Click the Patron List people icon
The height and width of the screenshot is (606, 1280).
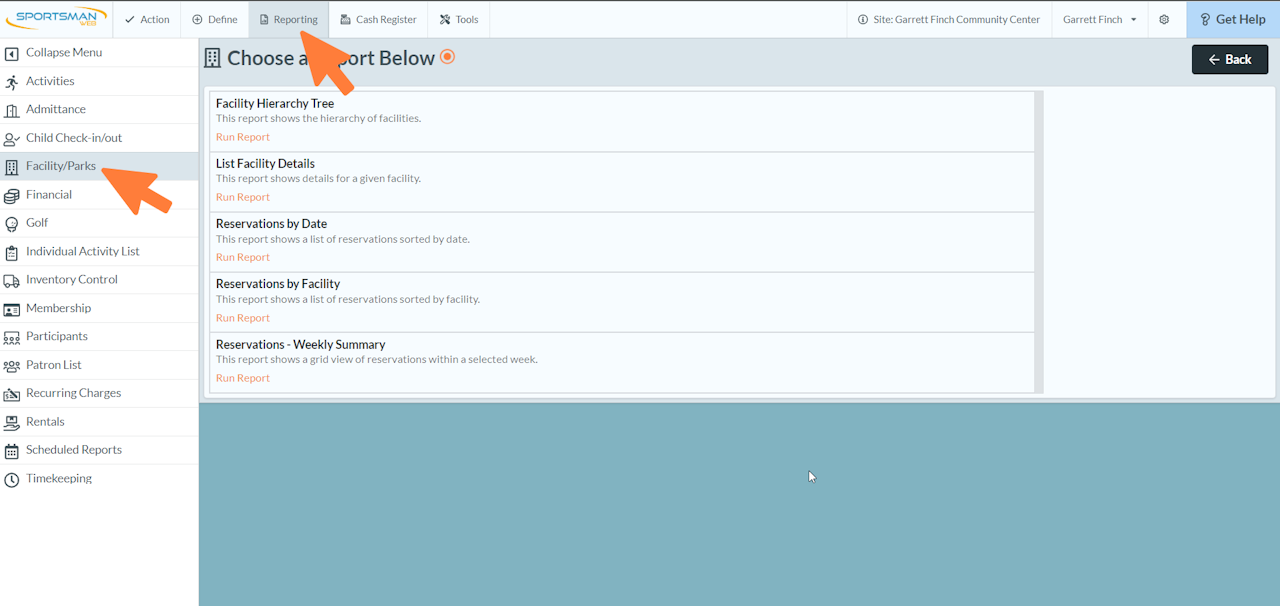point(12,366)
